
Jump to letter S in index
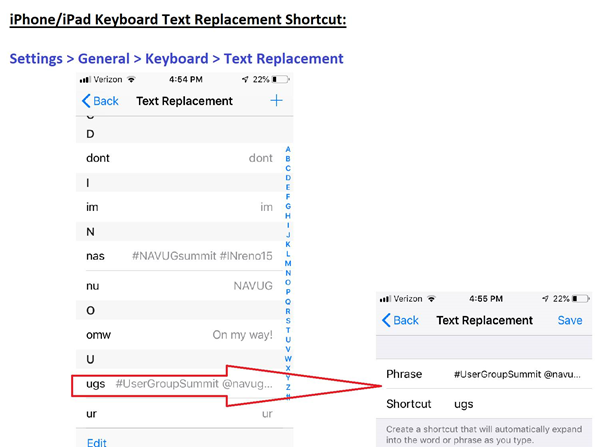(288, 320)
